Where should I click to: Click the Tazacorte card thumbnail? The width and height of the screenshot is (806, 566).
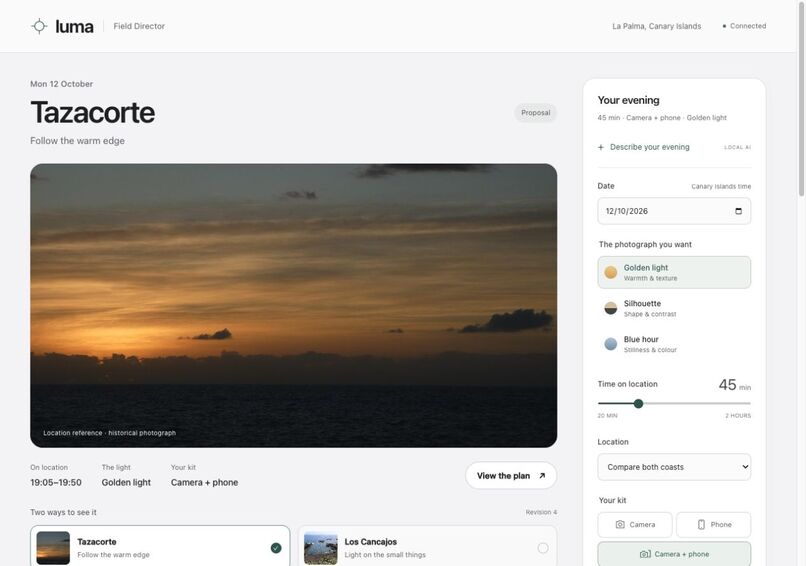coord(53,548)
